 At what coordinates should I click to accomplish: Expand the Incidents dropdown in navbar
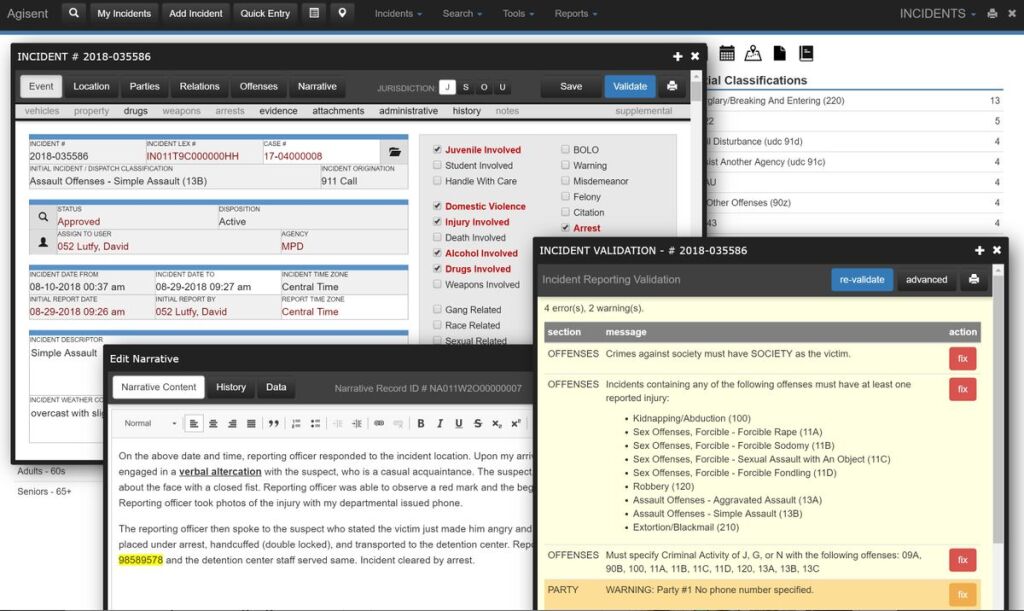[397, 14]
